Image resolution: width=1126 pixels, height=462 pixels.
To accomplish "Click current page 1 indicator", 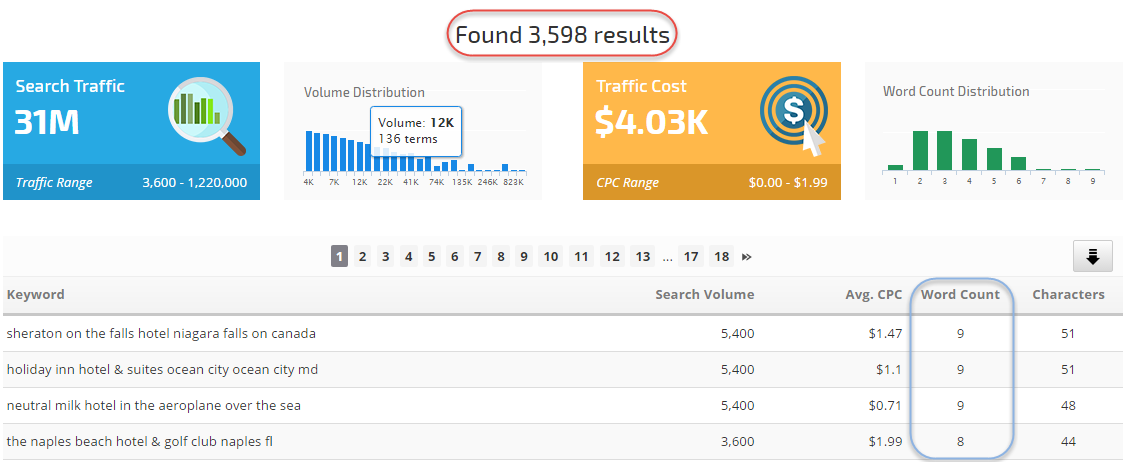I will tap(340, 257).
